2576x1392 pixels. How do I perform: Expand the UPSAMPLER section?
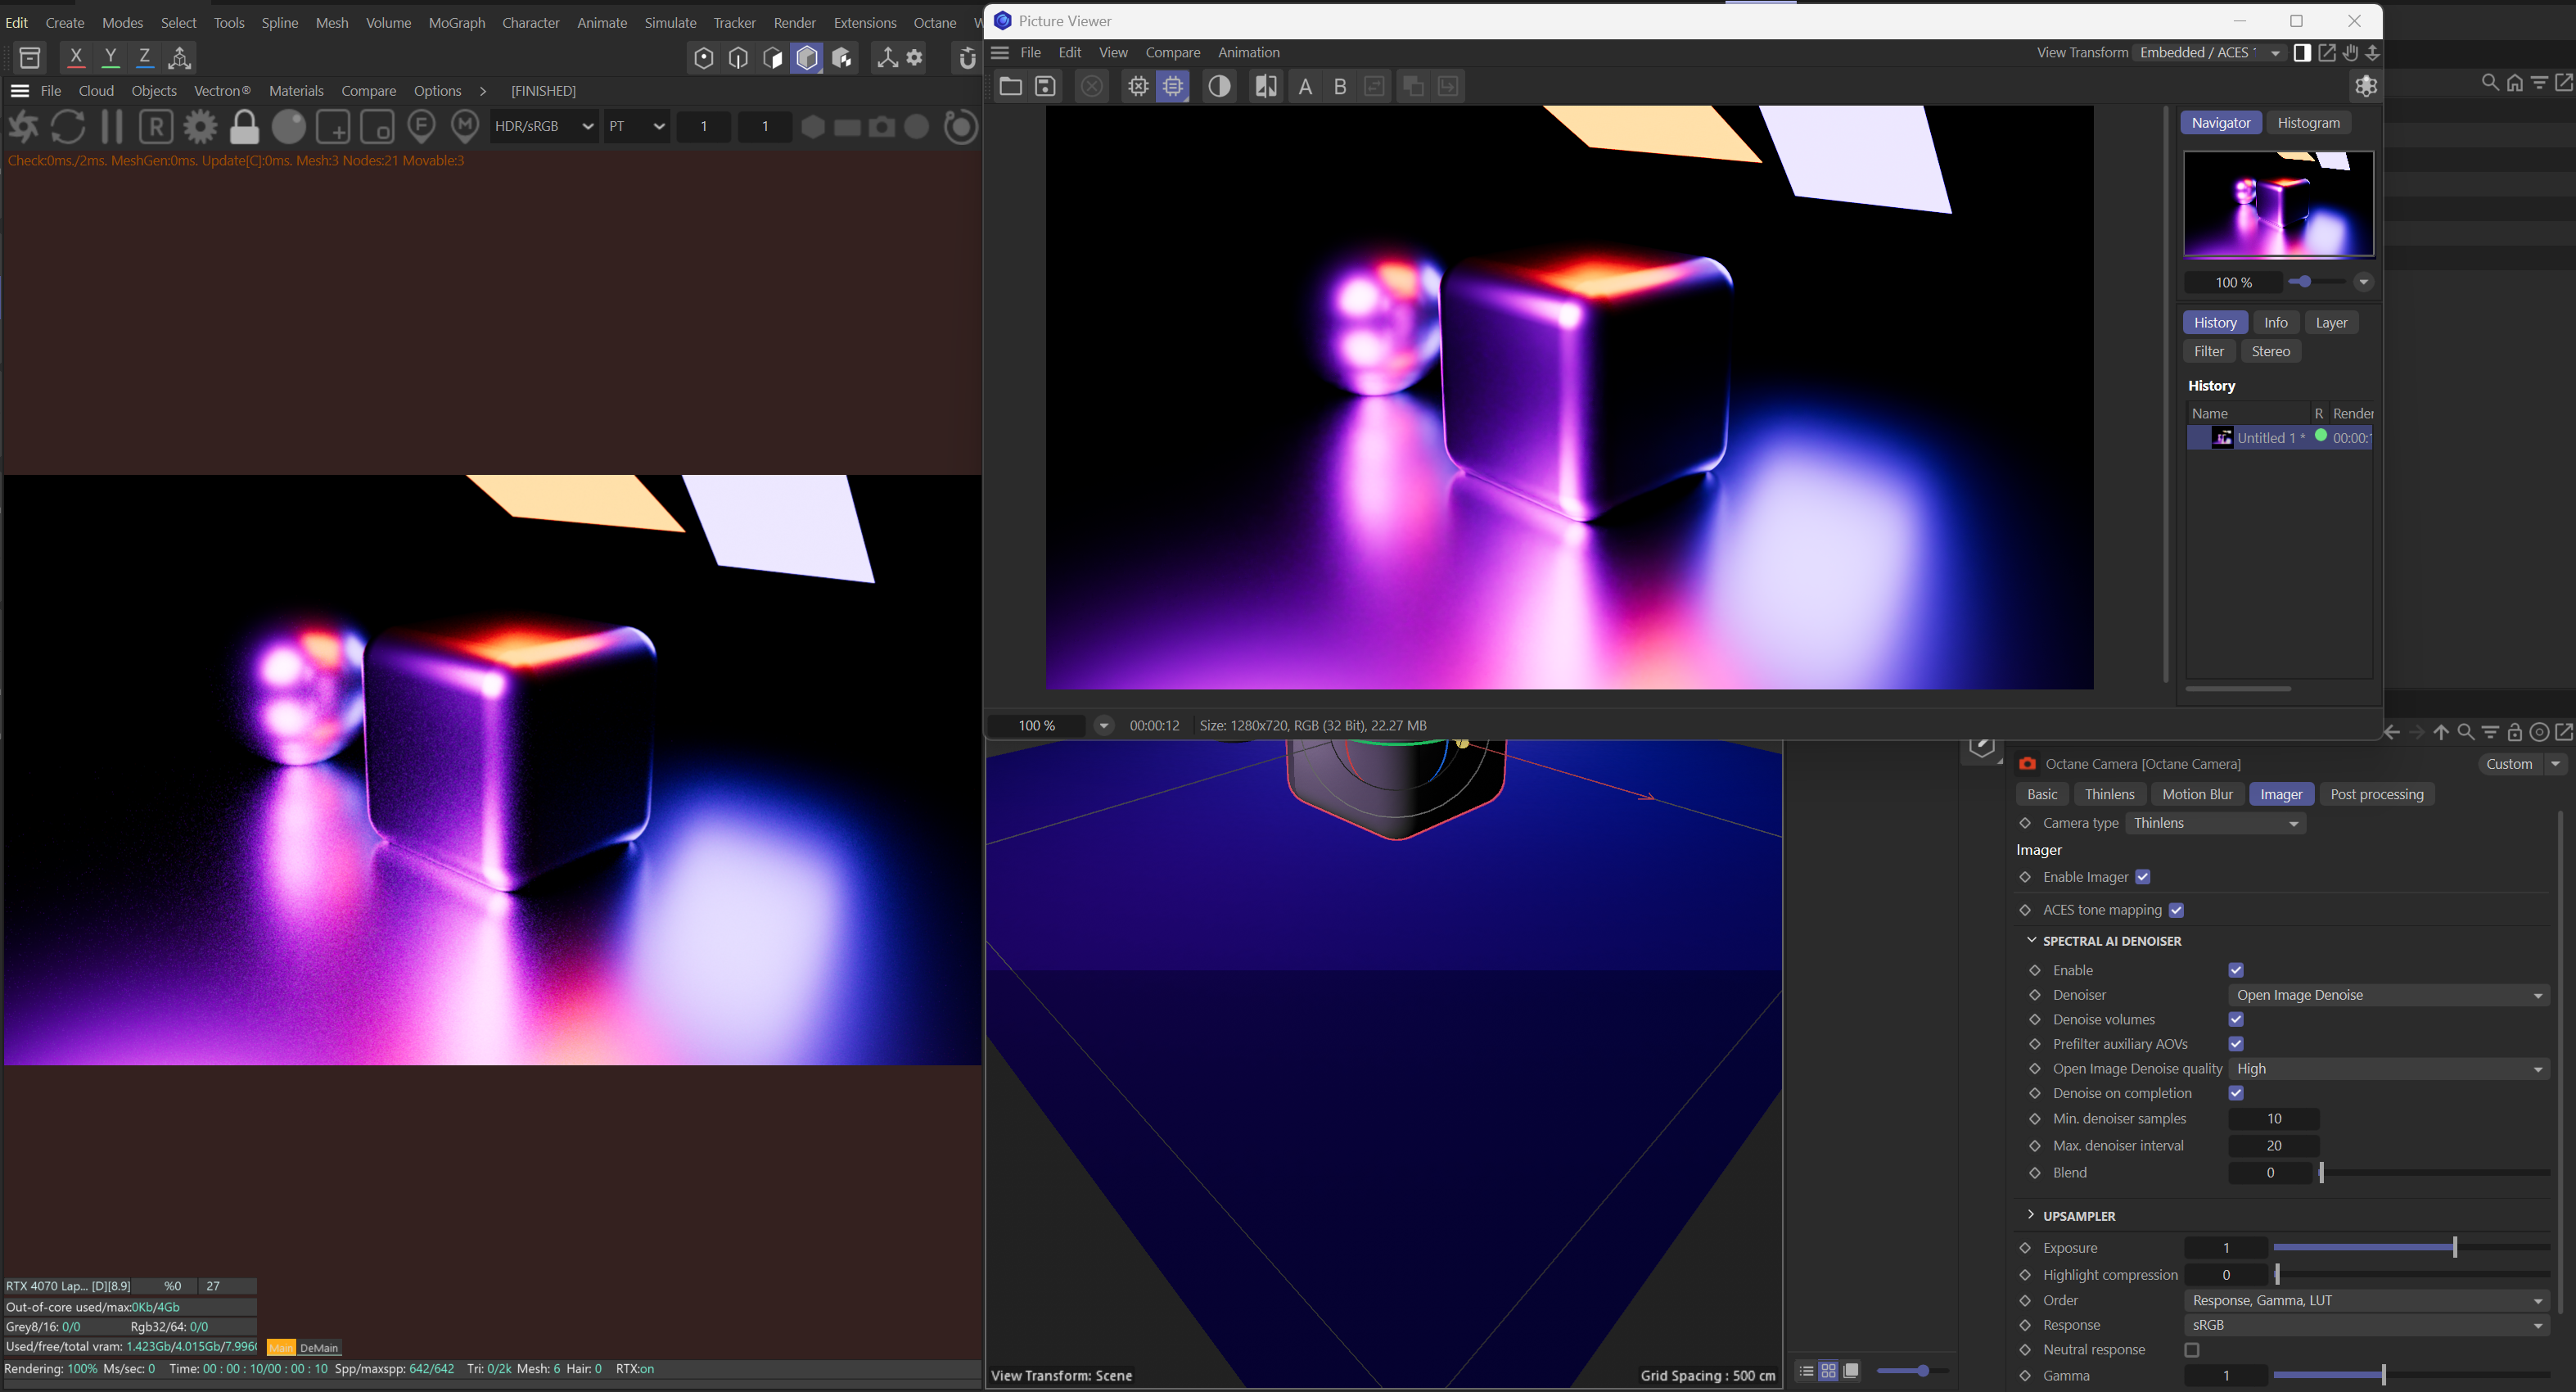[2031, 1215]
